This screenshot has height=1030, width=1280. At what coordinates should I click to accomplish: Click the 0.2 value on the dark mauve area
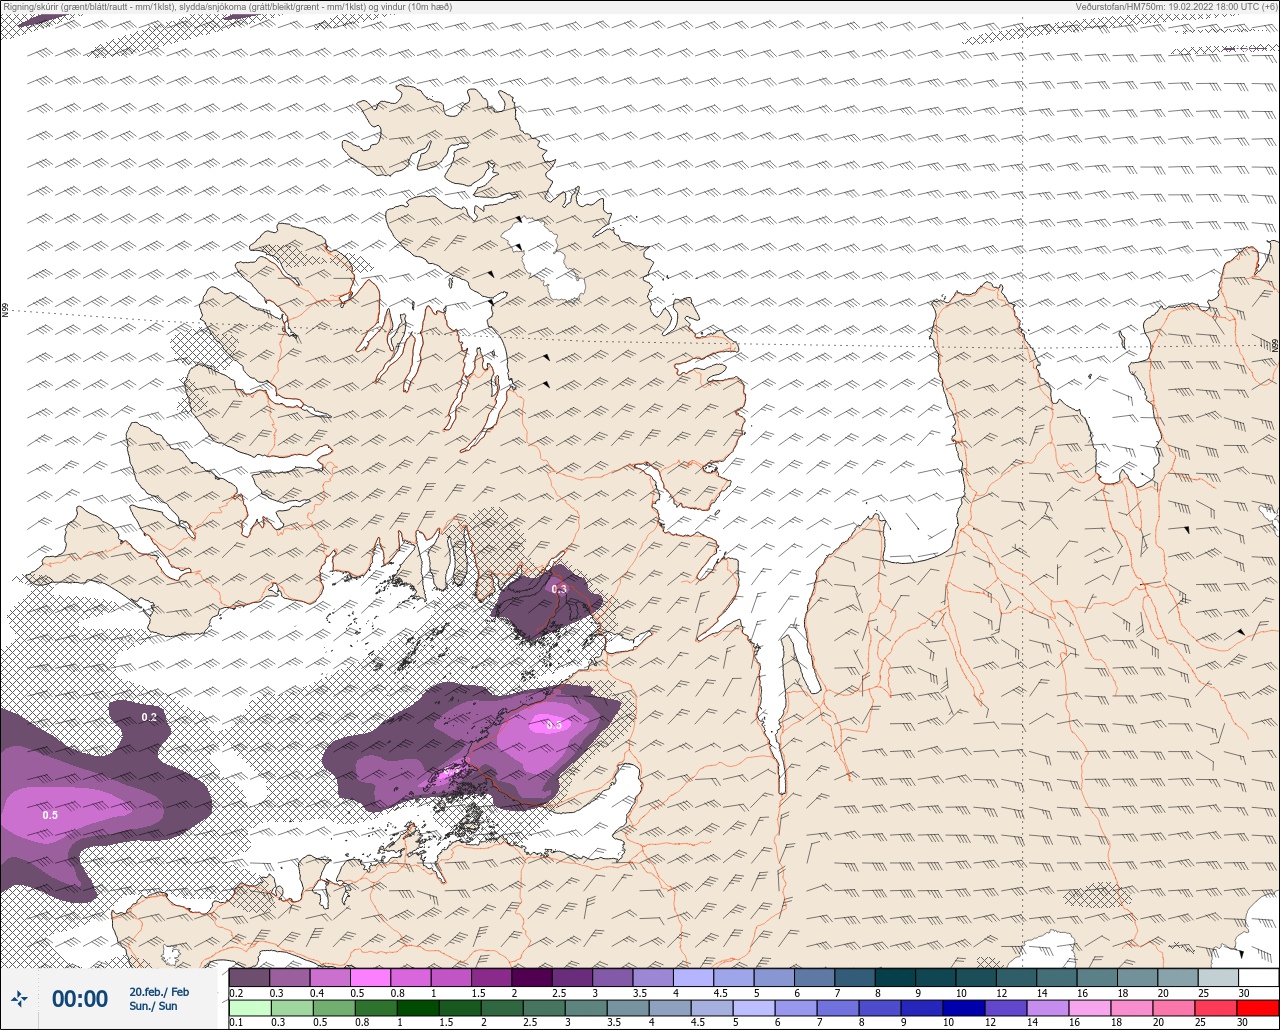pos(149,717)
